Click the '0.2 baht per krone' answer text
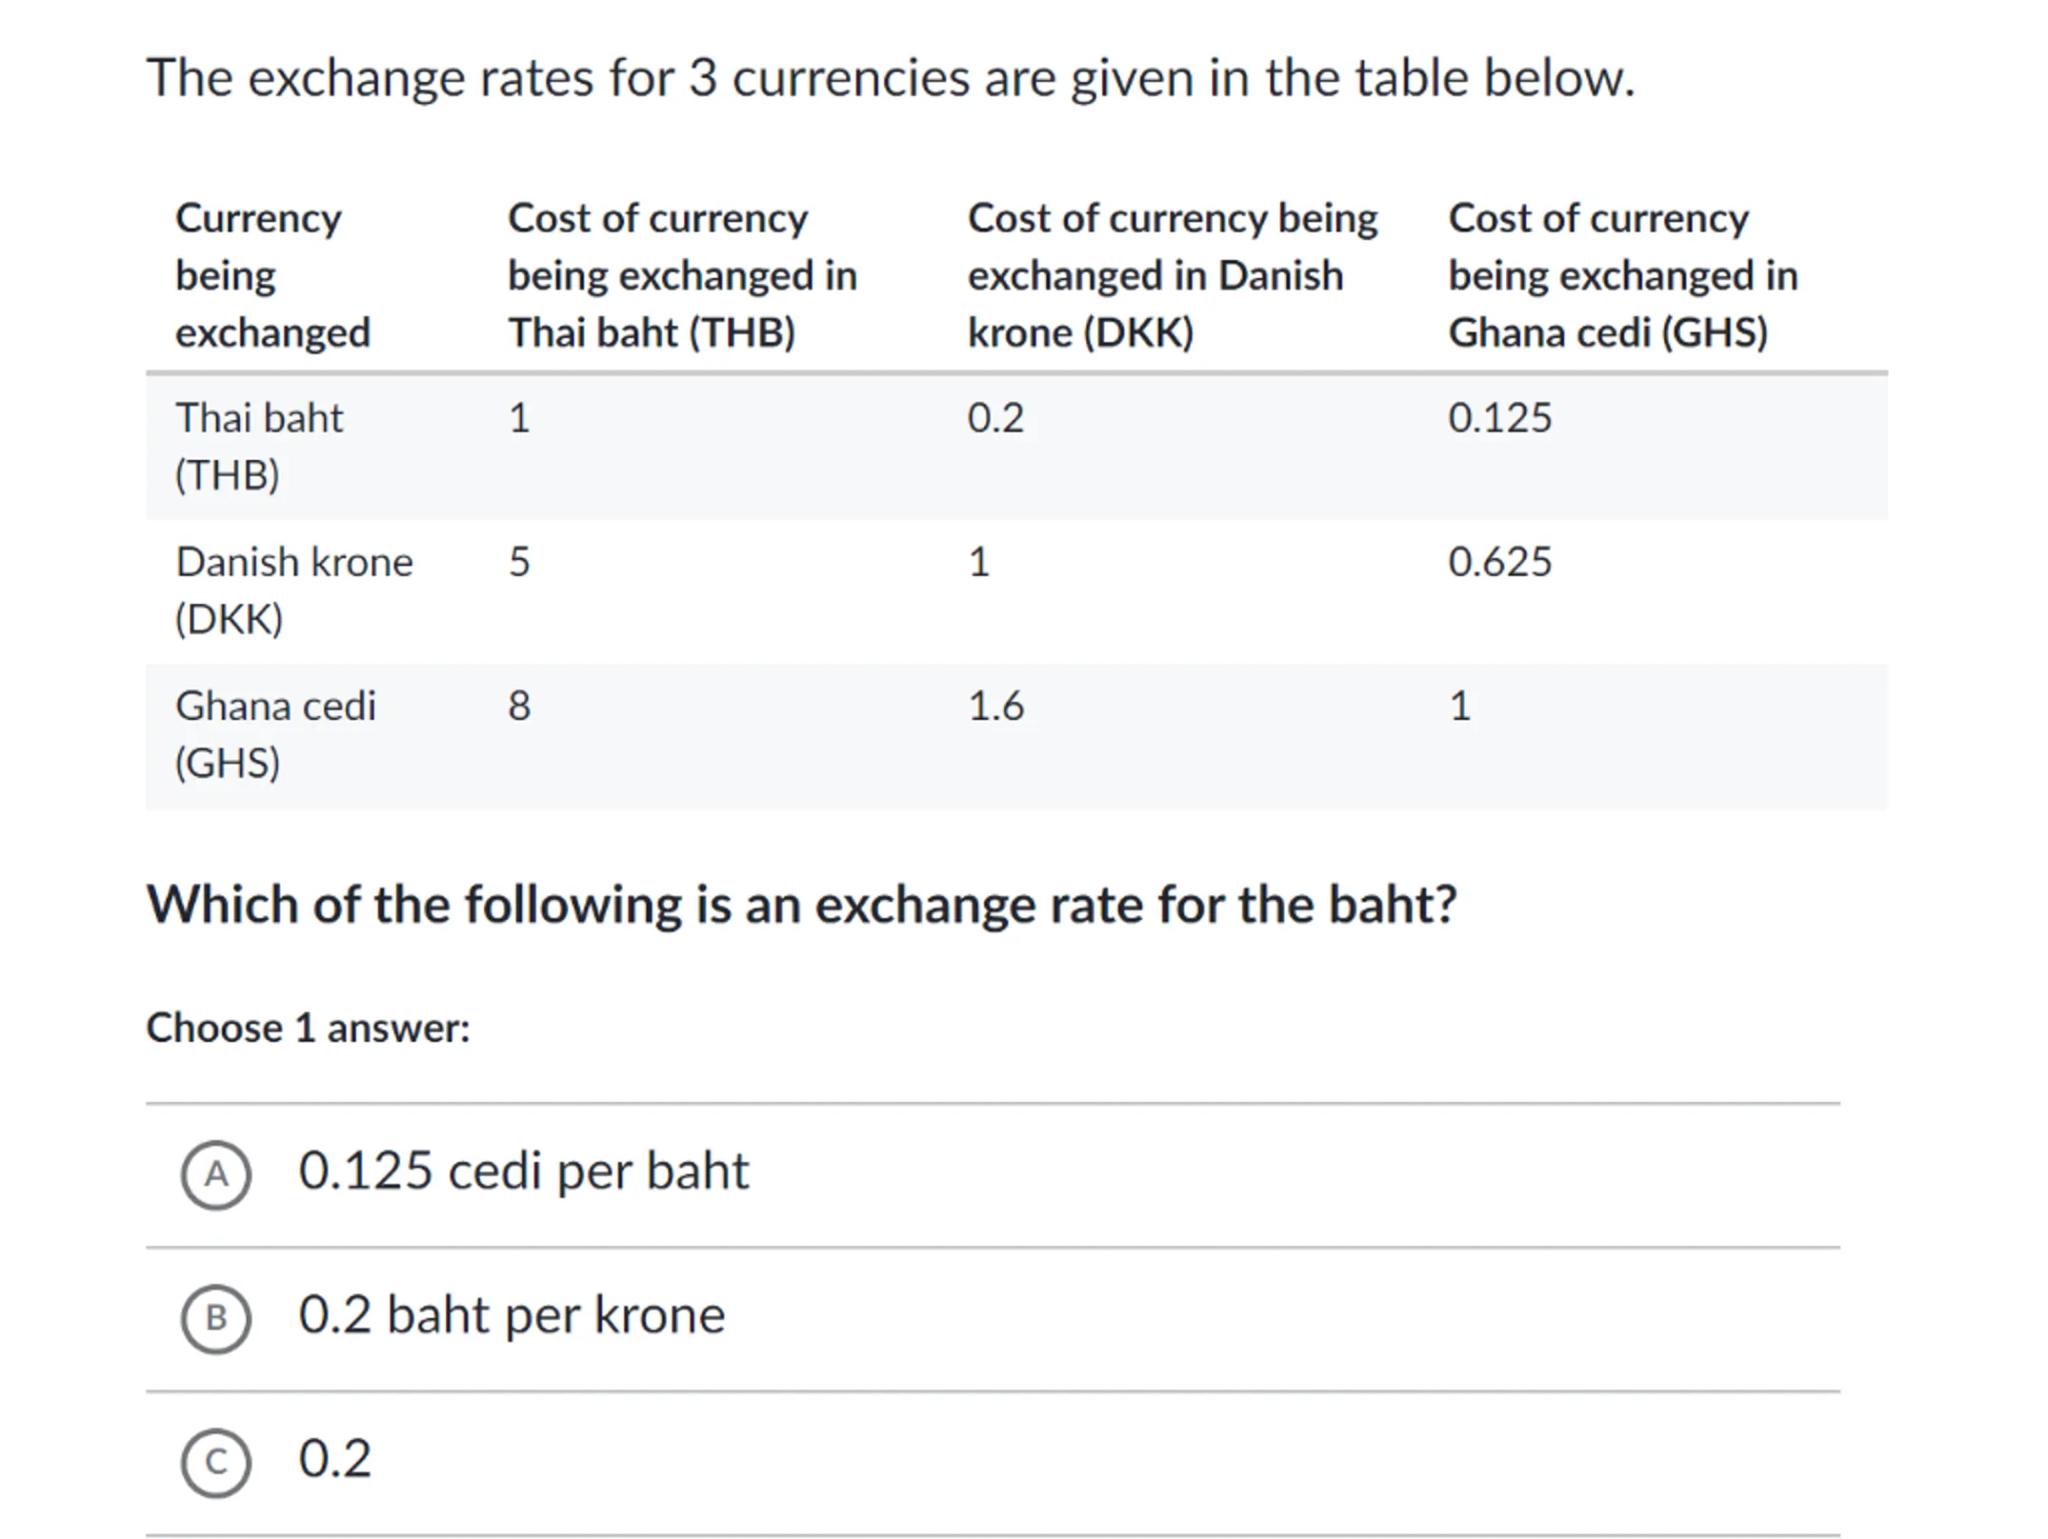 click(511, 1315)
